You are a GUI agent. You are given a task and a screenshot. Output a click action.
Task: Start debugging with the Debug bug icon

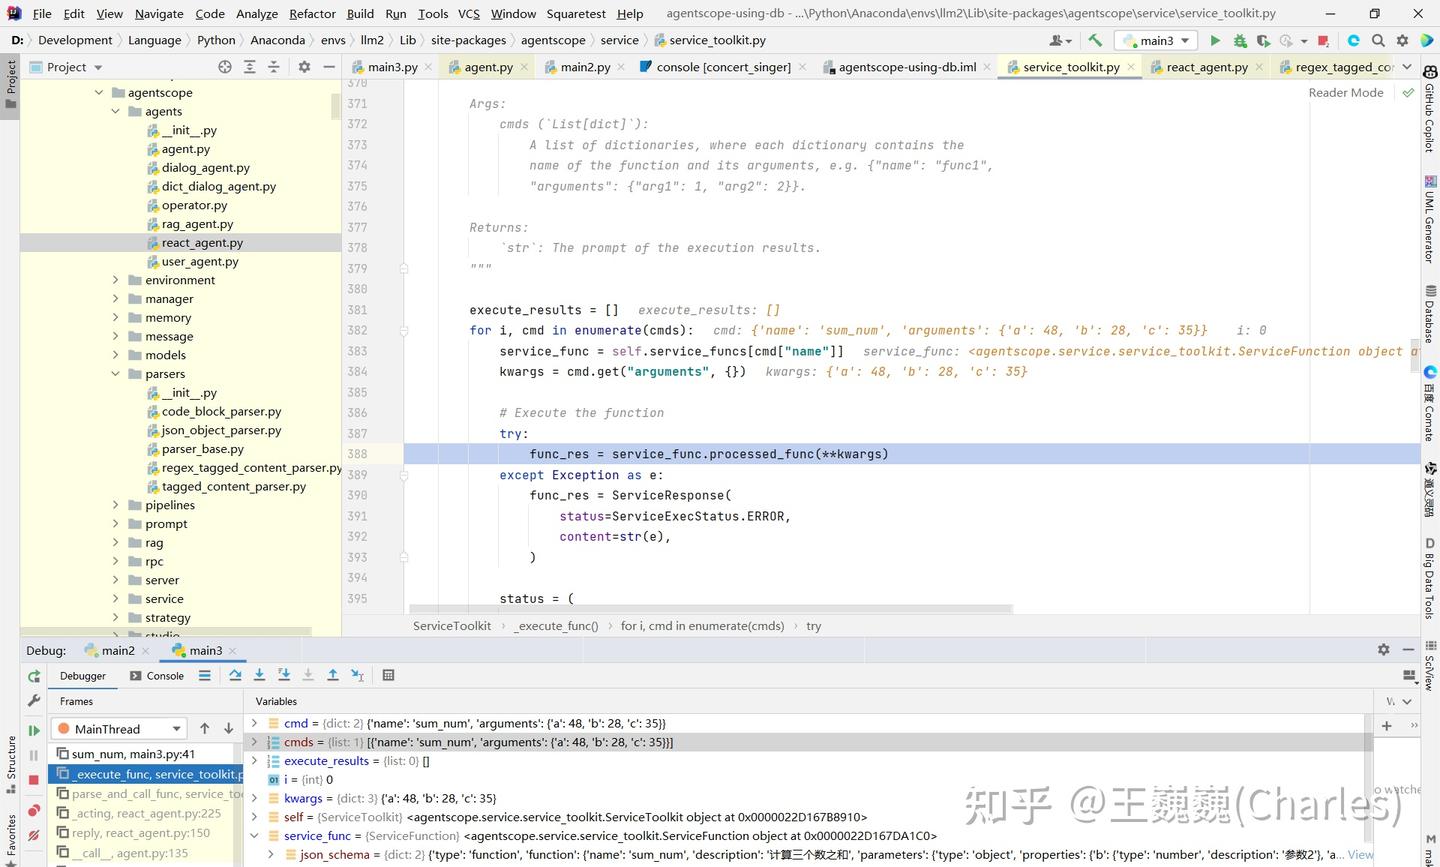pos(1239,40)
